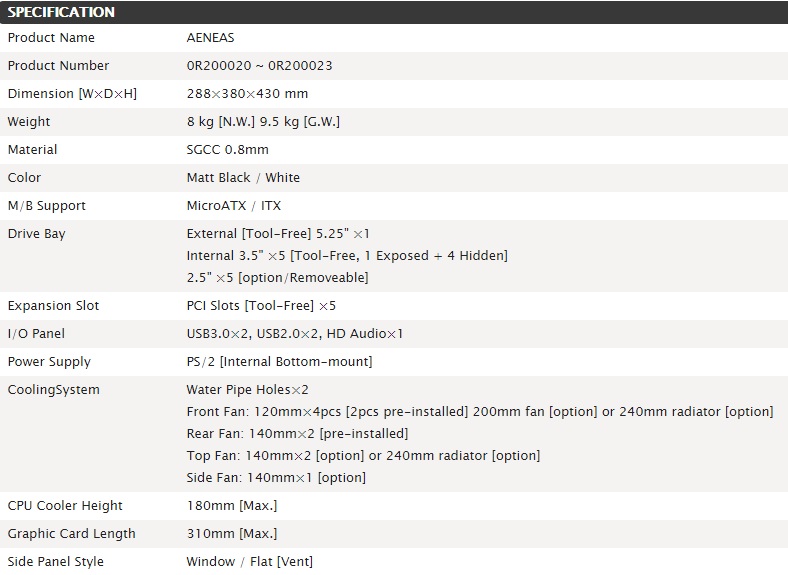Image resolution: width=788 pixels, height=575 pixels.
Task: Select the product number 0R200020 ~ 0R200023
Action: point(259,66)
